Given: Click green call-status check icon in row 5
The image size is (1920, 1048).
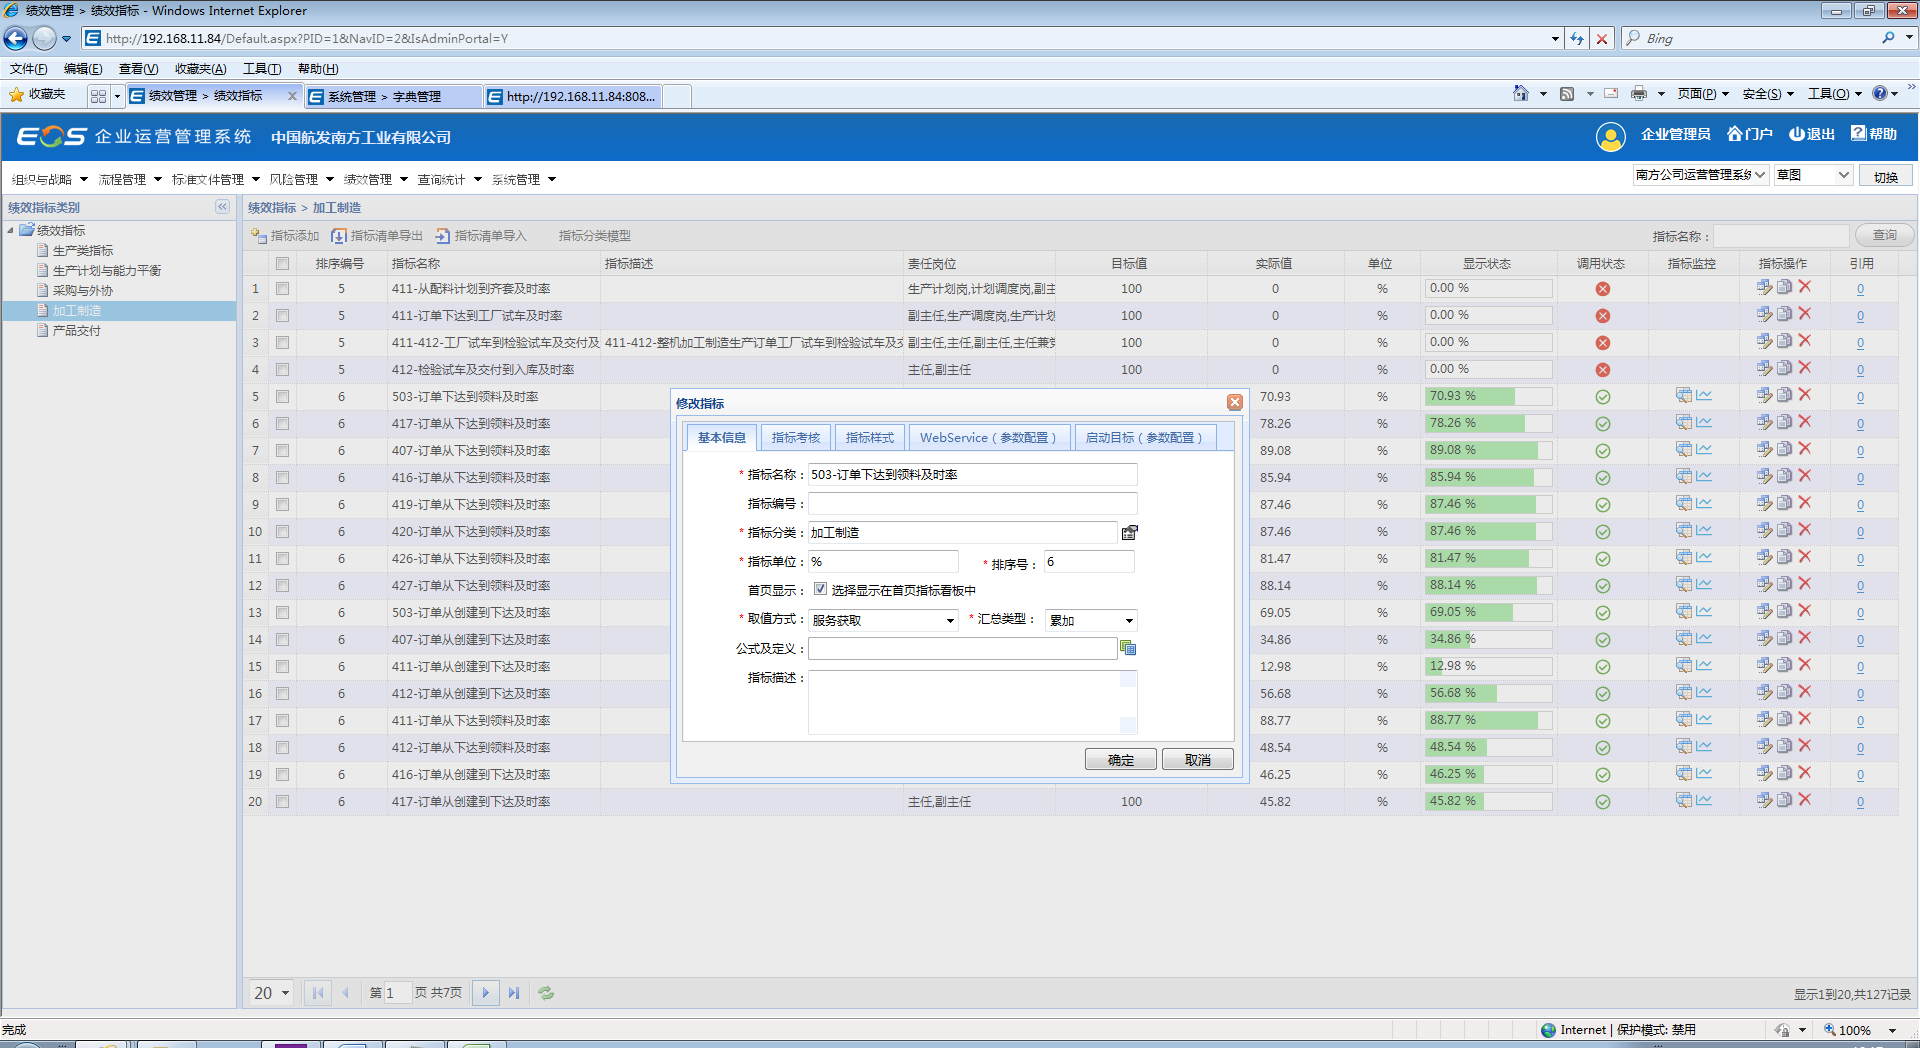Looking at the screenshot, I should 1603,397.
